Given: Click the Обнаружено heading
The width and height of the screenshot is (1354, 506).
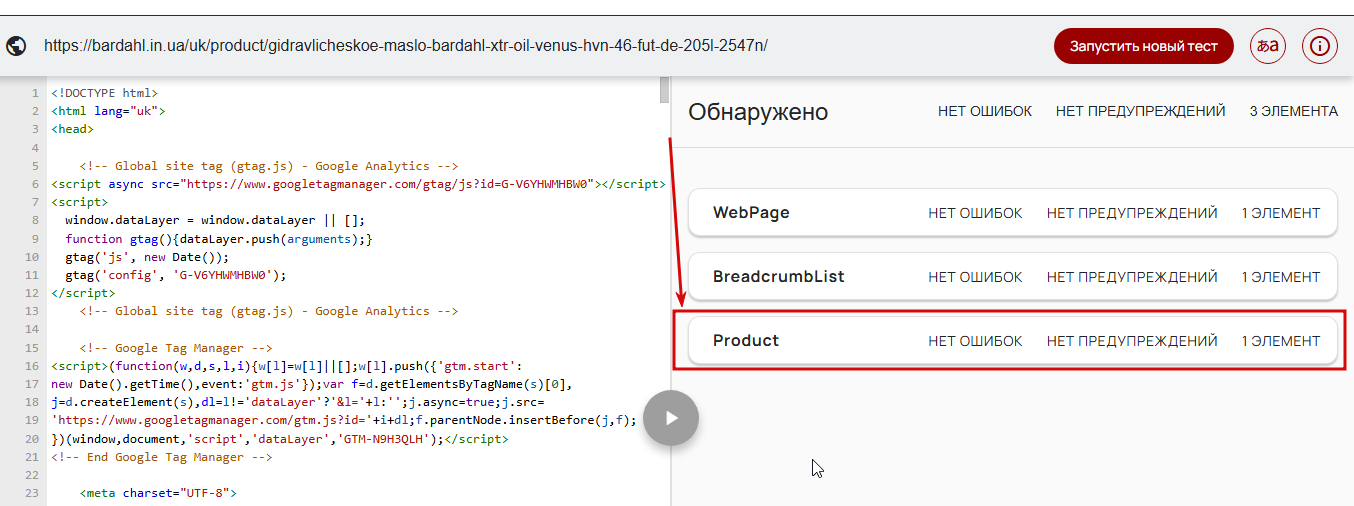Looking at the screenshot, I should (x=758, y=112).
